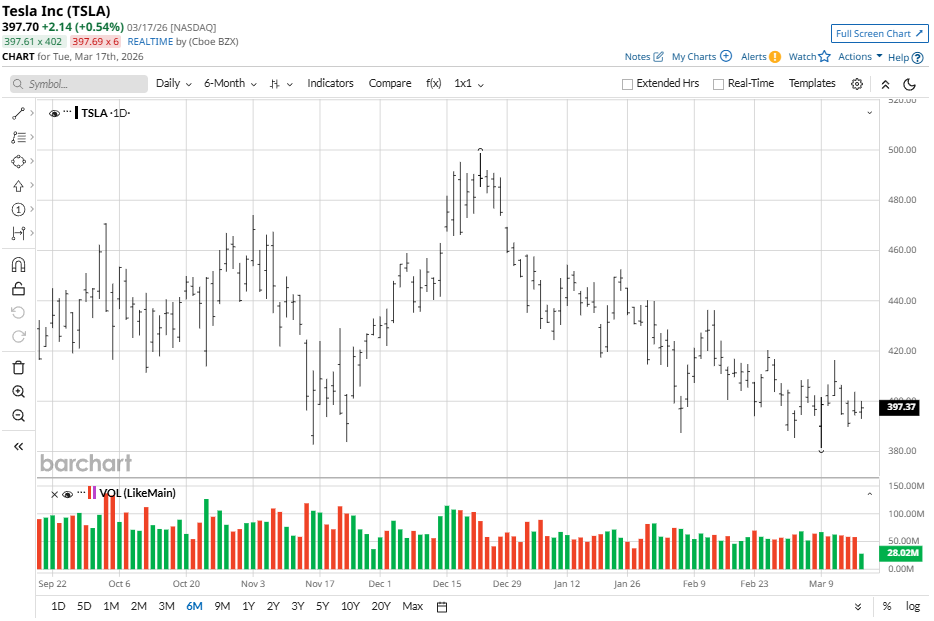
Task: Open the chart settings gear
Action: click(856, 84)
